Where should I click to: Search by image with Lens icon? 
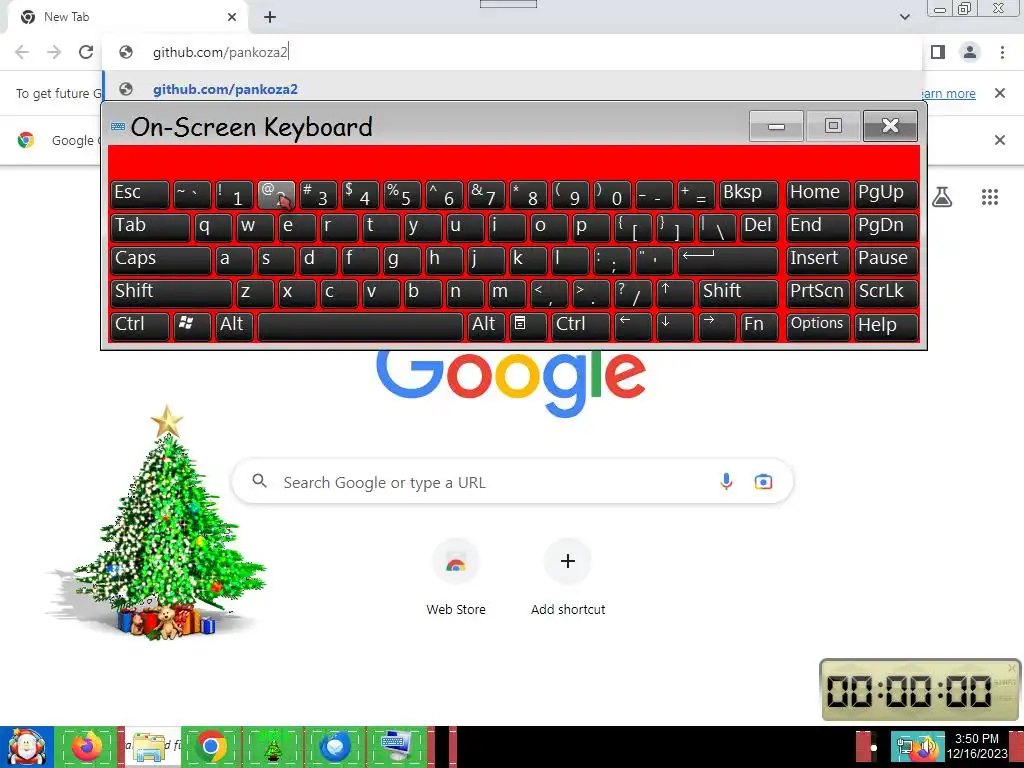click(763, 482)
